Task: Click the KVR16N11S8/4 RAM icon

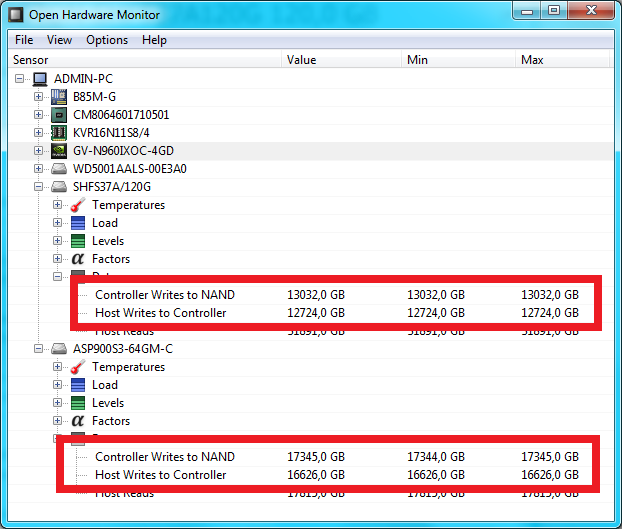Action: [x=59, y=133]
